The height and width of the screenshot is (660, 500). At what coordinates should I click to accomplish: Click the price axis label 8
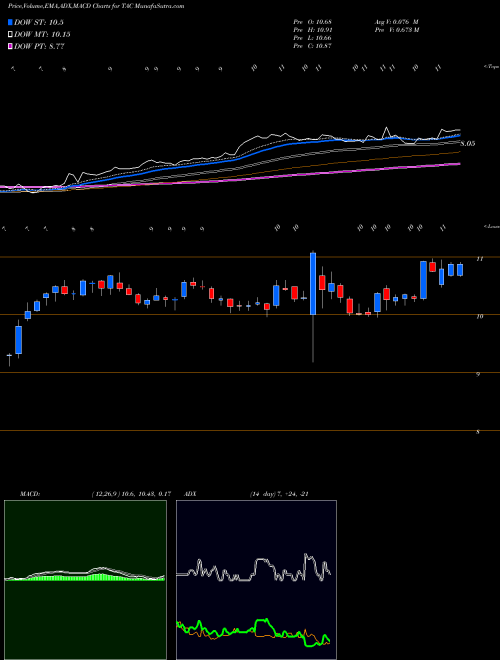pyautogui.click(x=478, y=432)
